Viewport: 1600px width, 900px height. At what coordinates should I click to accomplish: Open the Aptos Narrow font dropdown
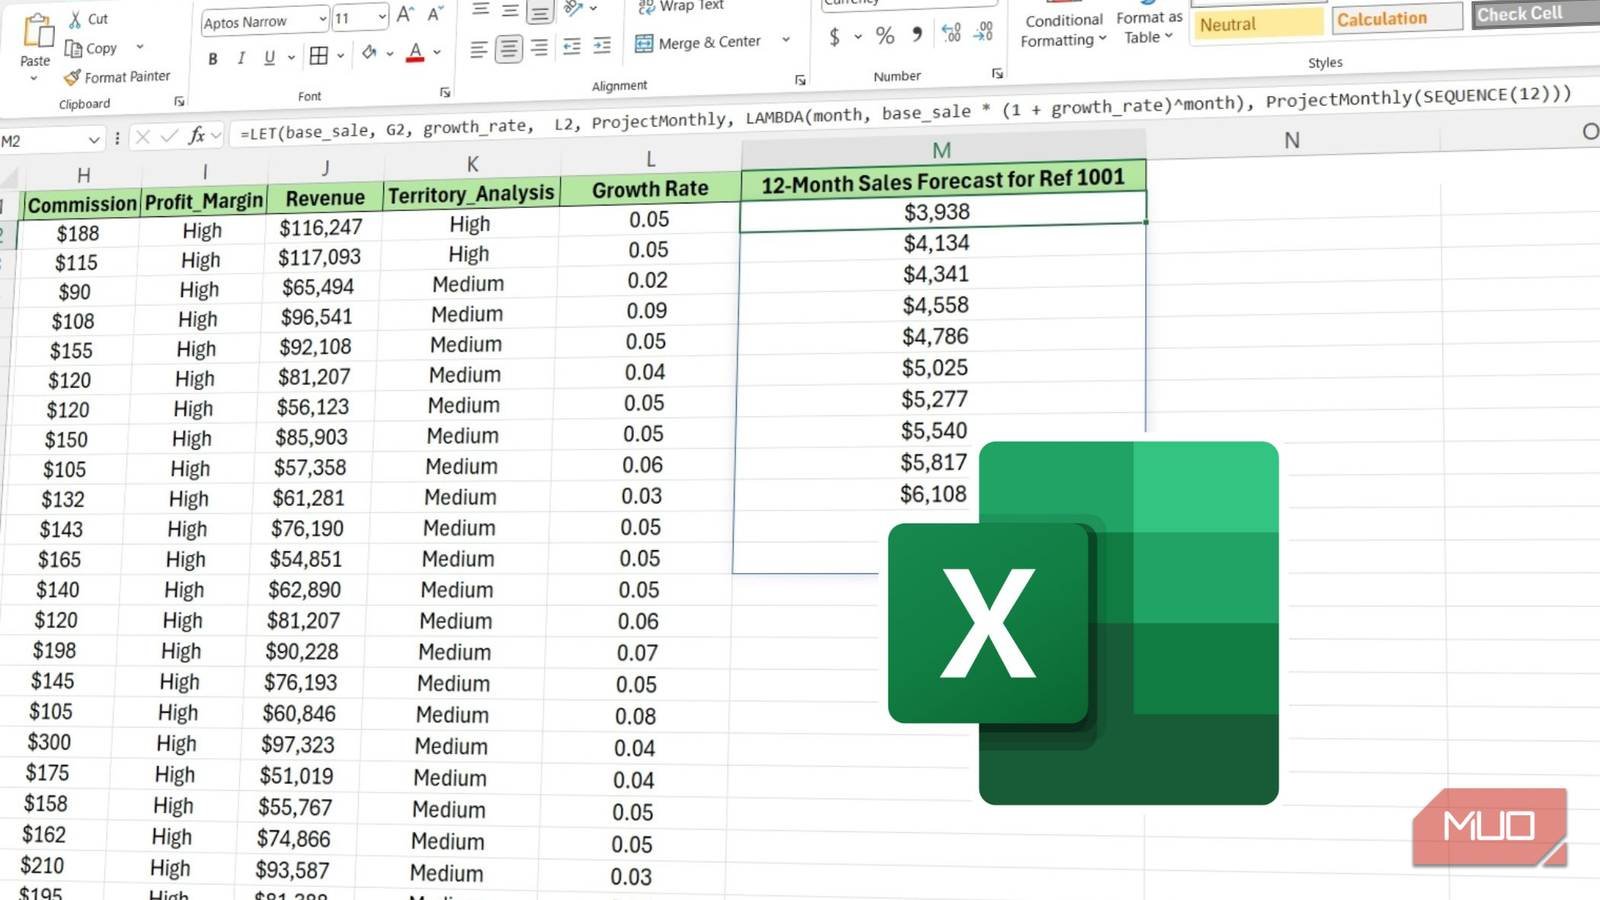click(x=322, y=19)
